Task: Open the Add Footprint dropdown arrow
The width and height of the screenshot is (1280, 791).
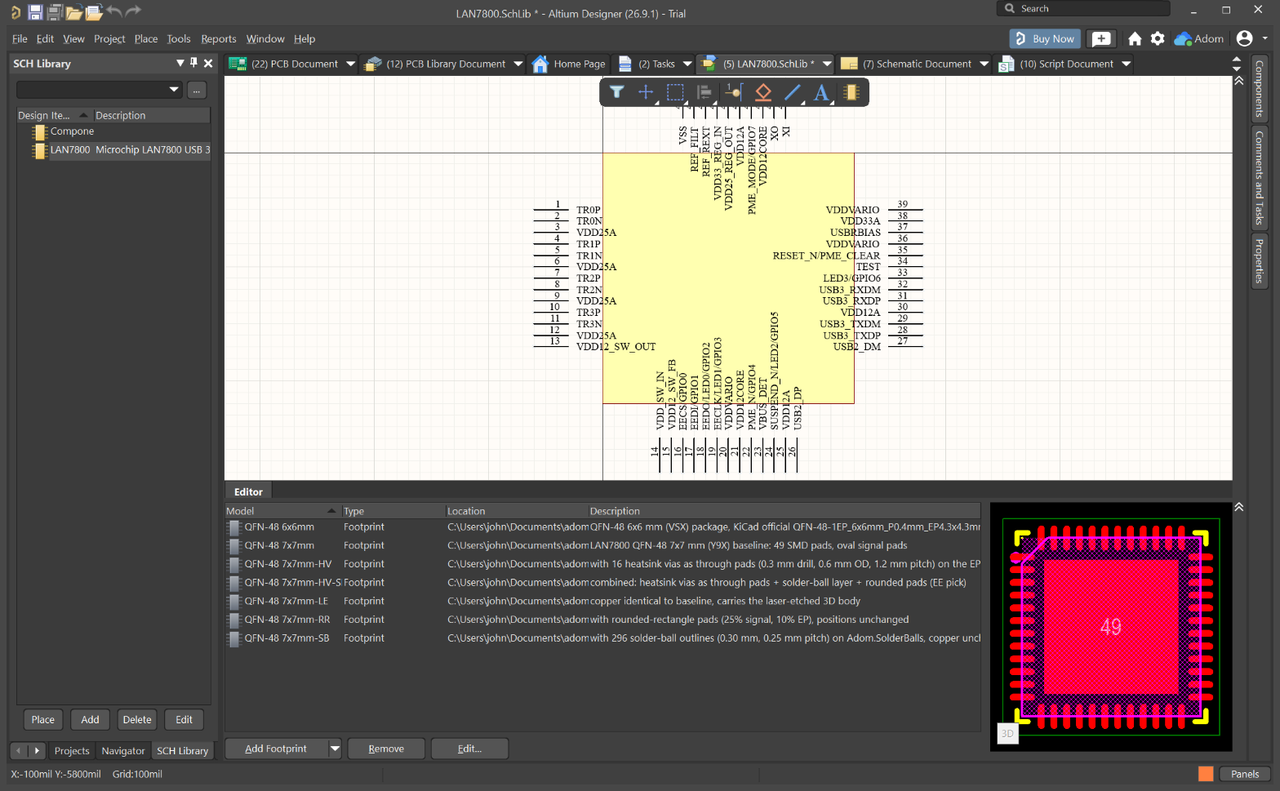Action: coord(335,748)
